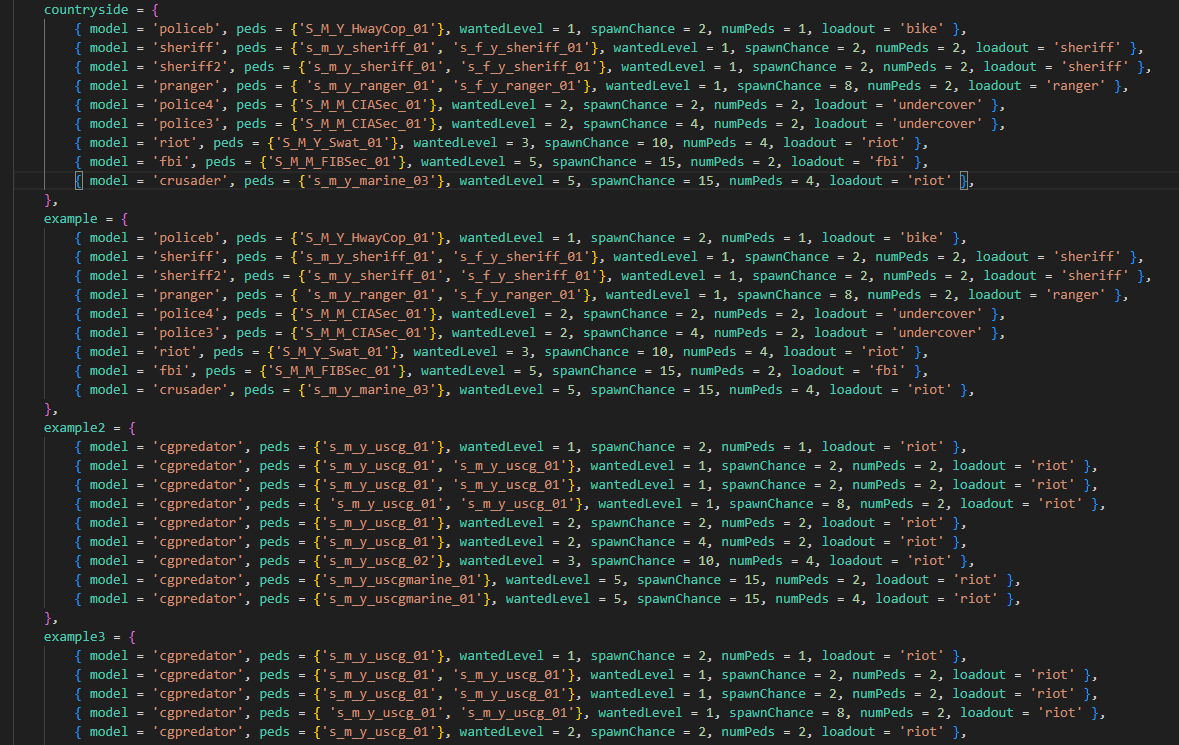1179x745 pixels.
Task: Click 'bike' loadout in the countryside block
Action: pos(922,29)
